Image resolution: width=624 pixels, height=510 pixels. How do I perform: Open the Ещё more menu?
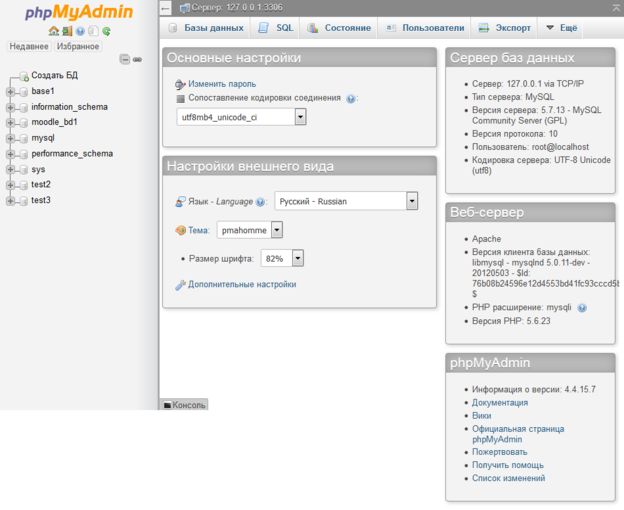coord(561,28)
